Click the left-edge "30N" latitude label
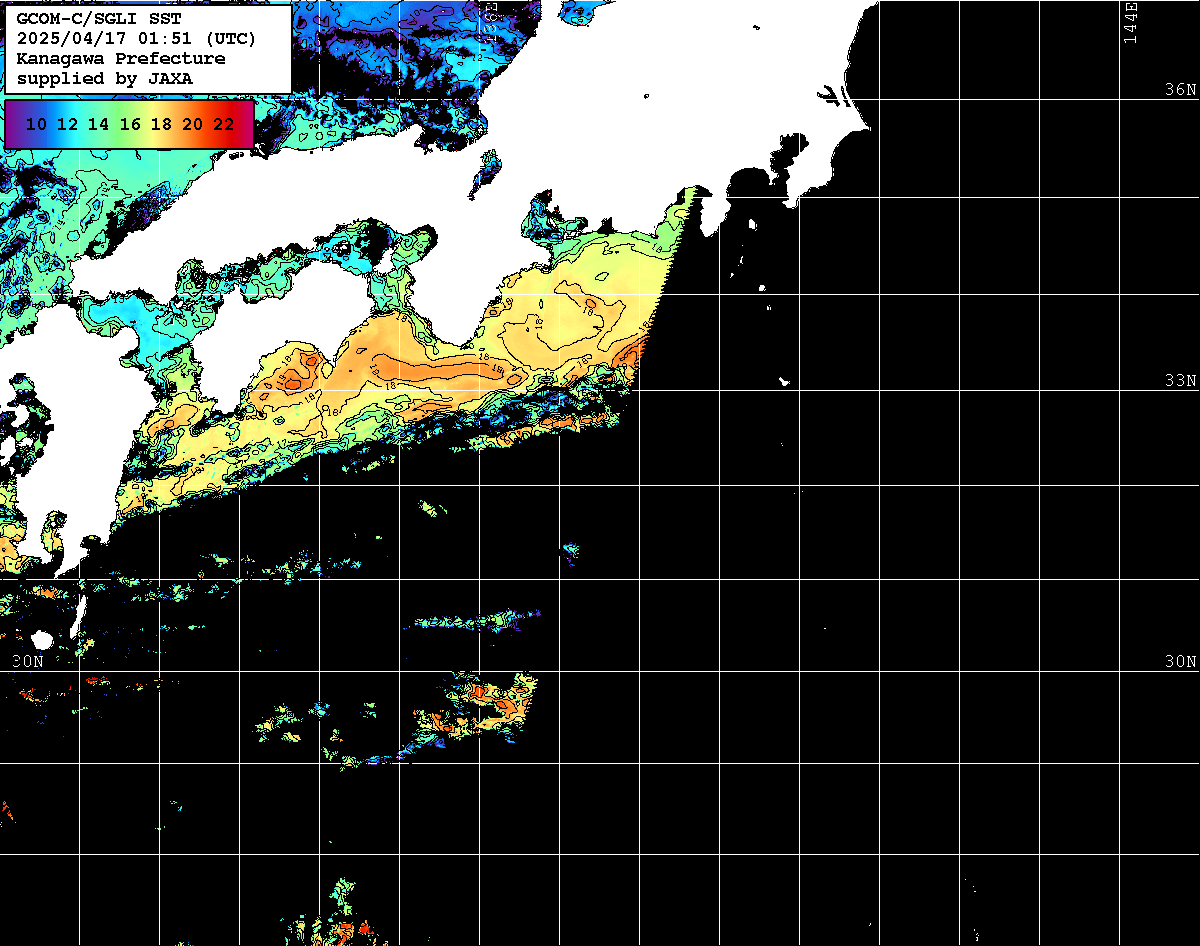The height and width of the screenshot is (946, 1200). tap(28, 662)
